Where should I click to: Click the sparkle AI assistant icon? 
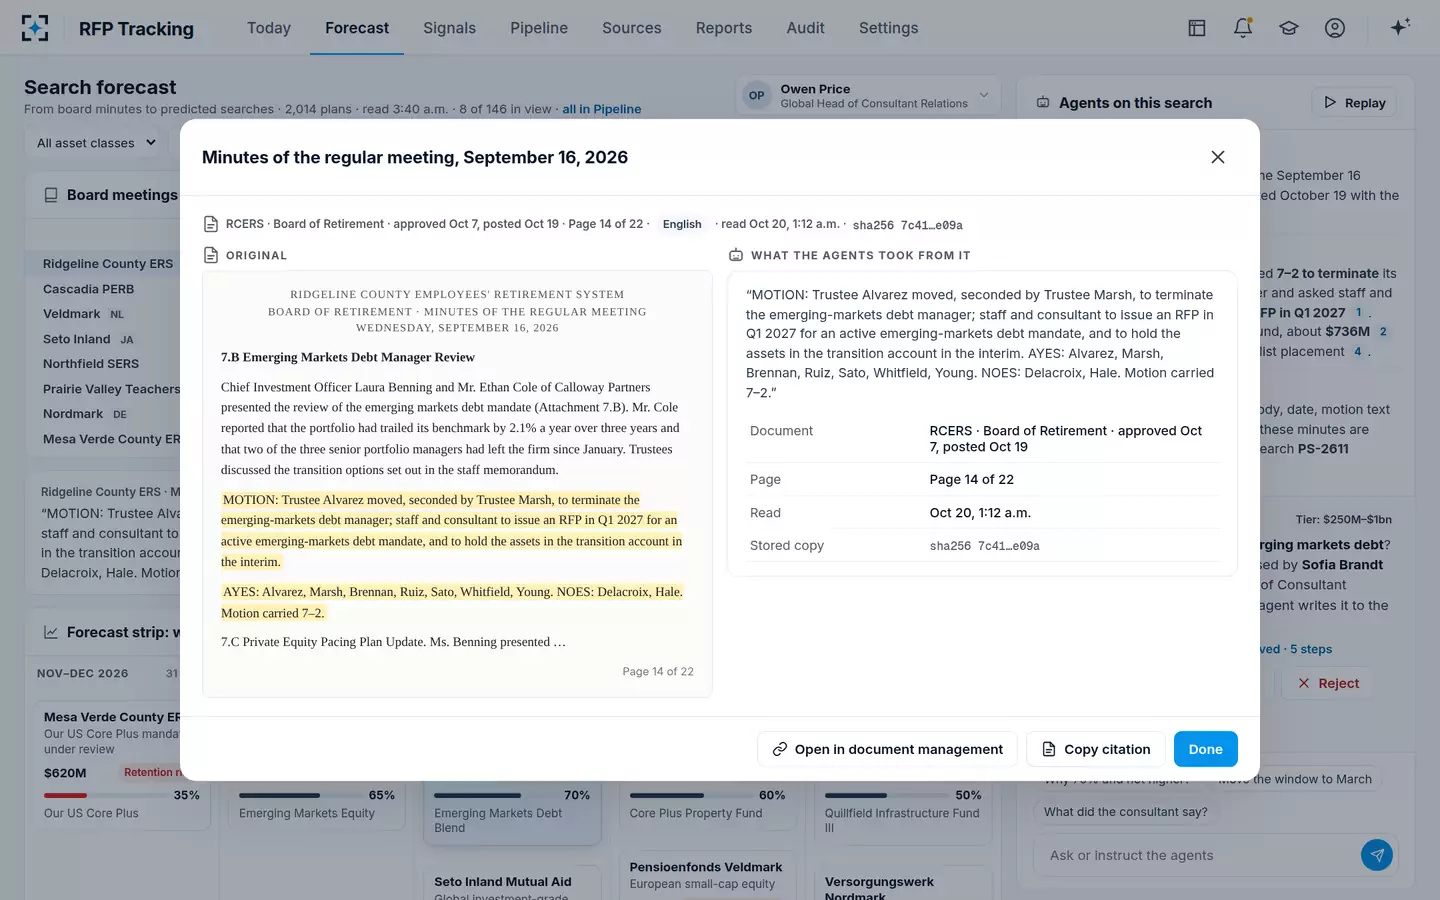click(1400, 27)
